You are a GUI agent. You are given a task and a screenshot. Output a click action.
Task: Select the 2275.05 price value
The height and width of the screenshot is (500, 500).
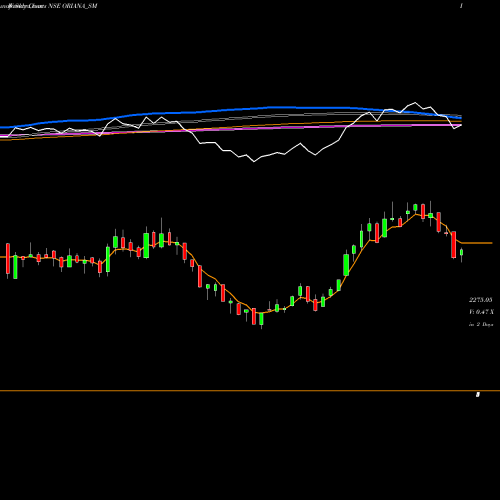coord(481,300)
